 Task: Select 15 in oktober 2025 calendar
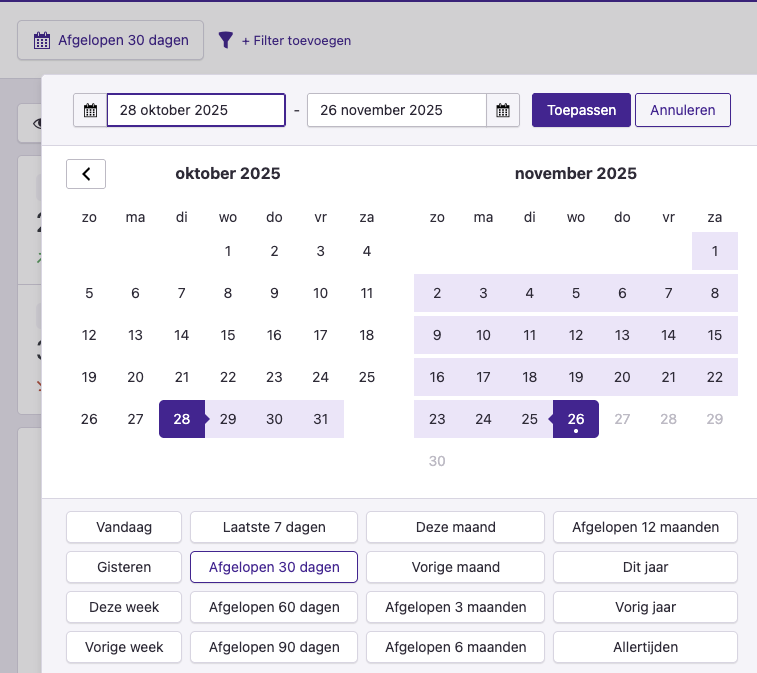coord(228,335)
